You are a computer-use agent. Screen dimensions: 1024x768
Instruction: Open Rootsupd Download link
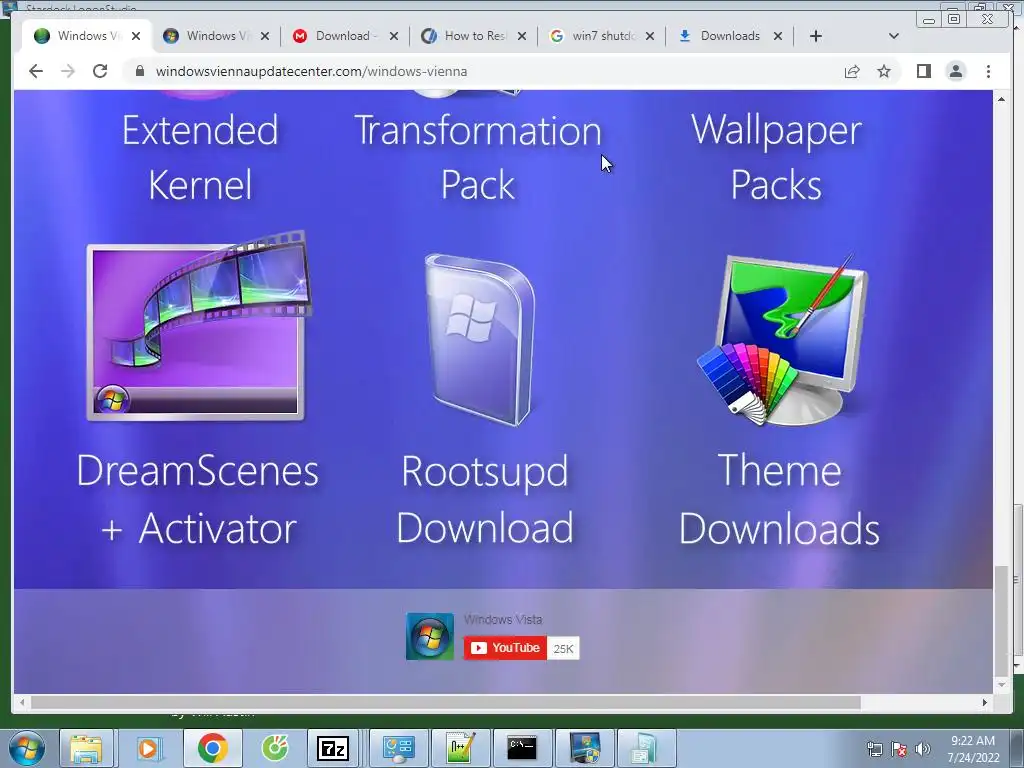pos(485,500)
